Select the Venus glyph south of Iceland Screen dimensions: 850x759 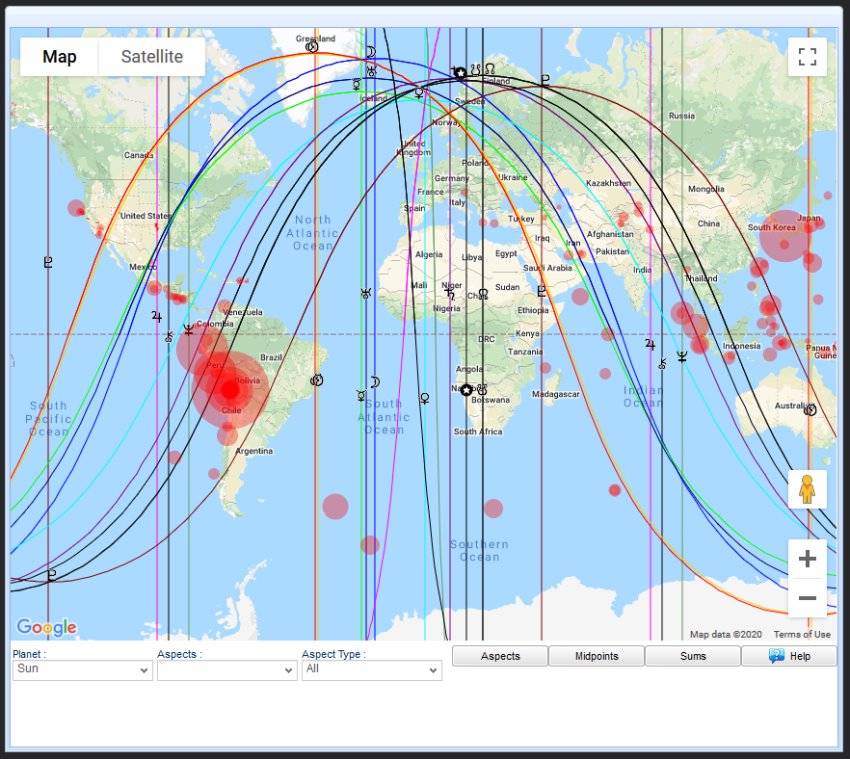pos(418,93)
